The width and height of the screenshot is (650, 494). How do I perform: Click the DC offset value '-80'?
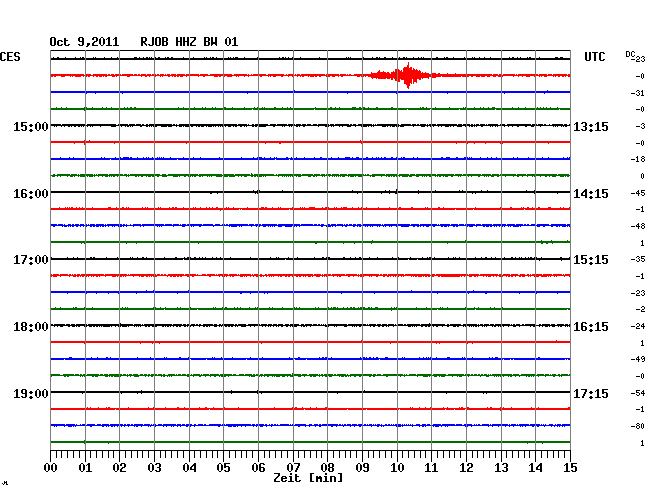pyautogui.click(x=639, y=426)
